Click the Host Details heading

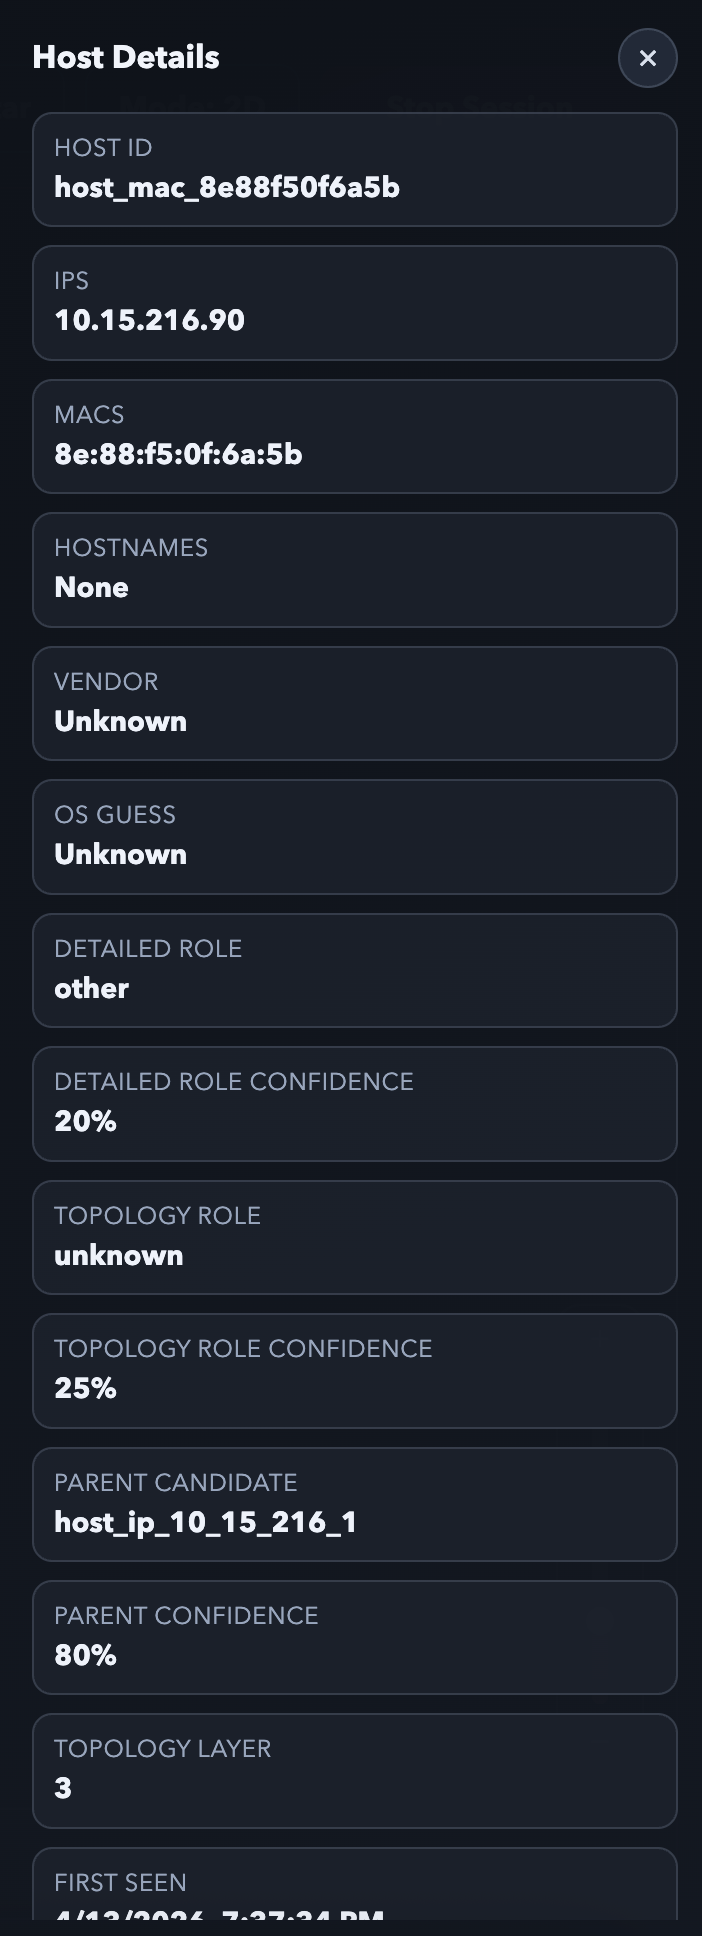coord(126,57)
